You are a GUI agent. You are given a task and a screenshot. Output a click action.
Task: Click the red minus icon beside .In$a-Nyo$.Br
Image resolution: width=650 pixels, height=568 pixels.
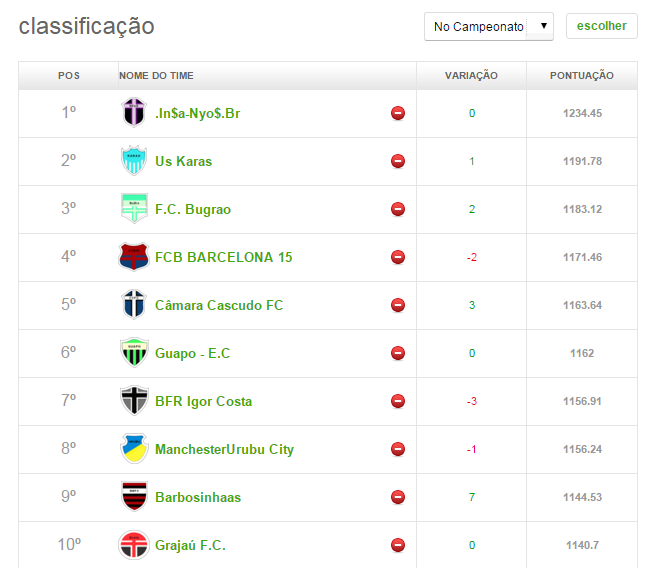pos(398,113)
